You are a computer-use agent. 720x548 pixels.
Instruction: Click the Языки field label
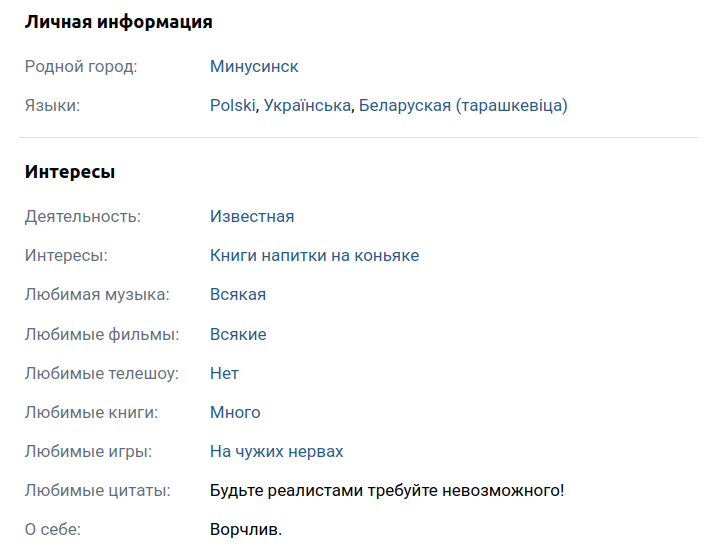[x=52, y=106]
